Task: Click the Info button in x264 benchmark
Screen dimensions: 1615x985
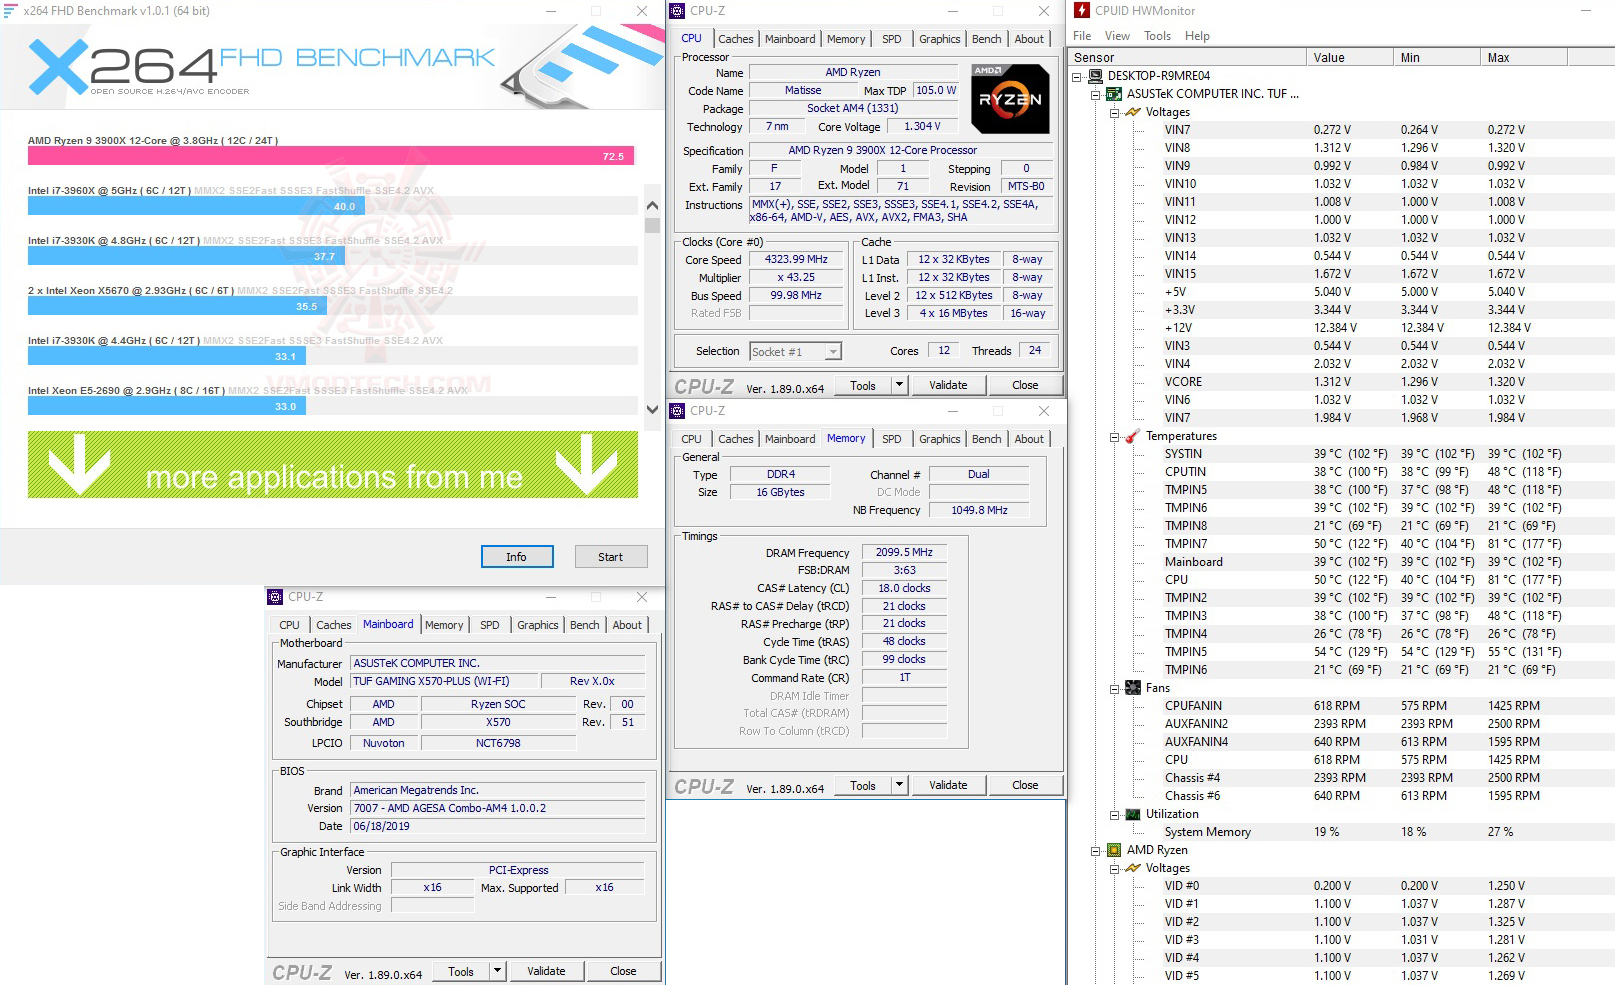Action: (x=516, y=557)
